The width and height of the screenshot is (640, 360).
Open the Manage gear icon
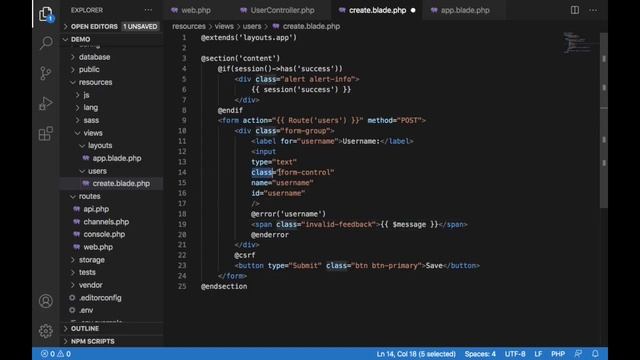46,331
